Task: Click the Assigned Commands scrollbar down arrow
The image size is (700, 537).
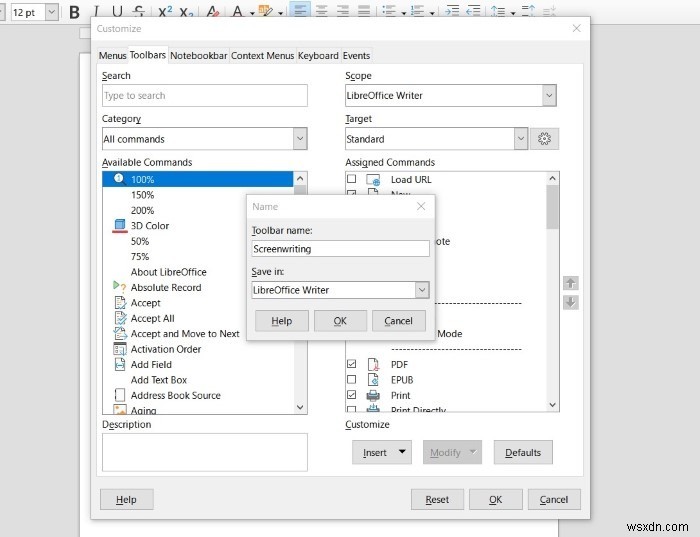Action: click(553, 404)
